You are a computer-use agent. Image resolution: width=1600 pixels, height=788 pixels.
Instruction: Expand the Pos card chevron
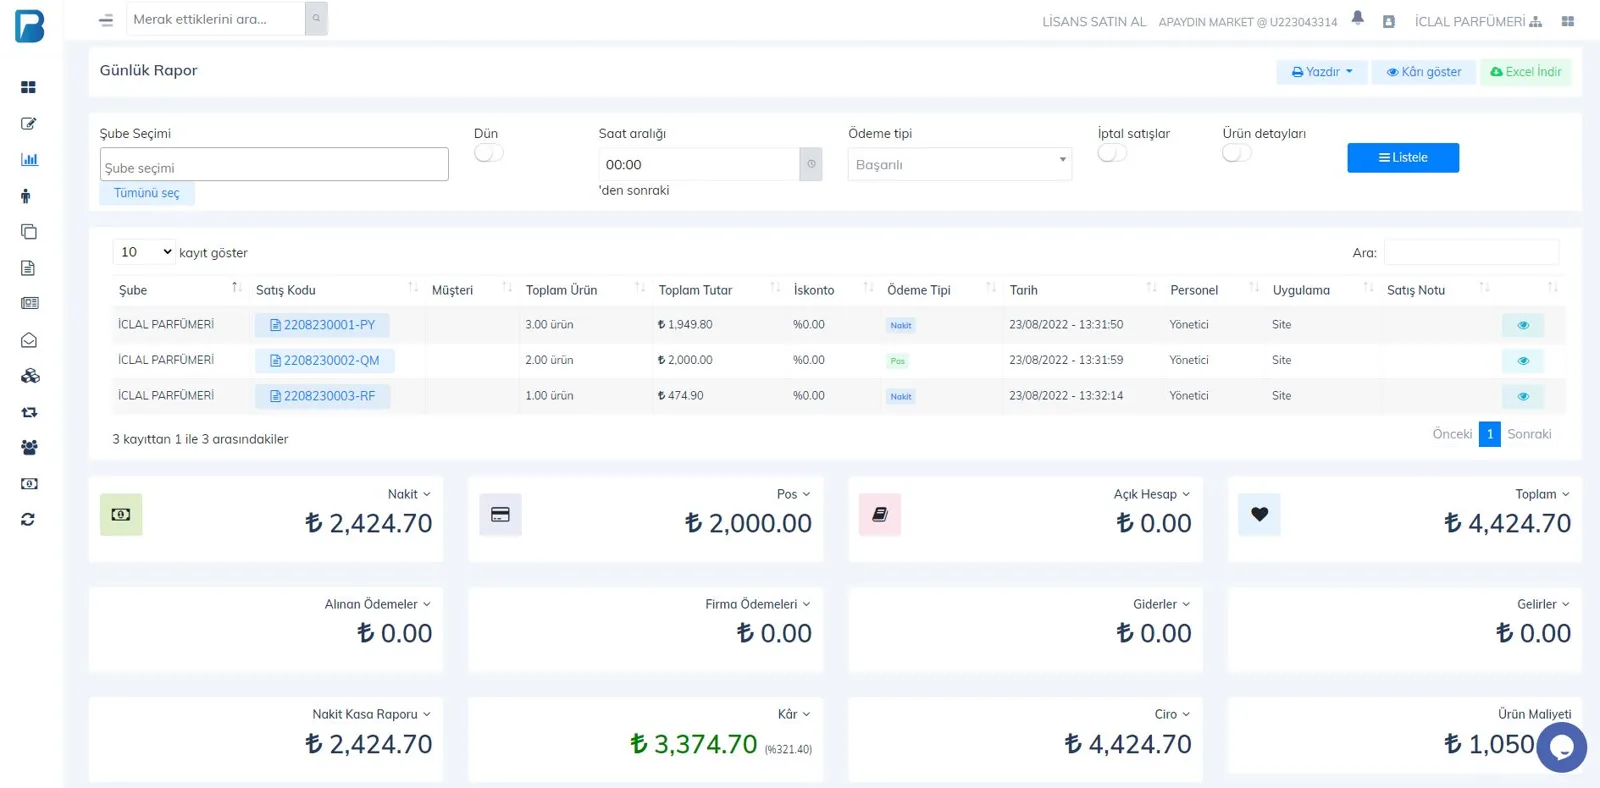pyautogui.click(x=807, y=495)
